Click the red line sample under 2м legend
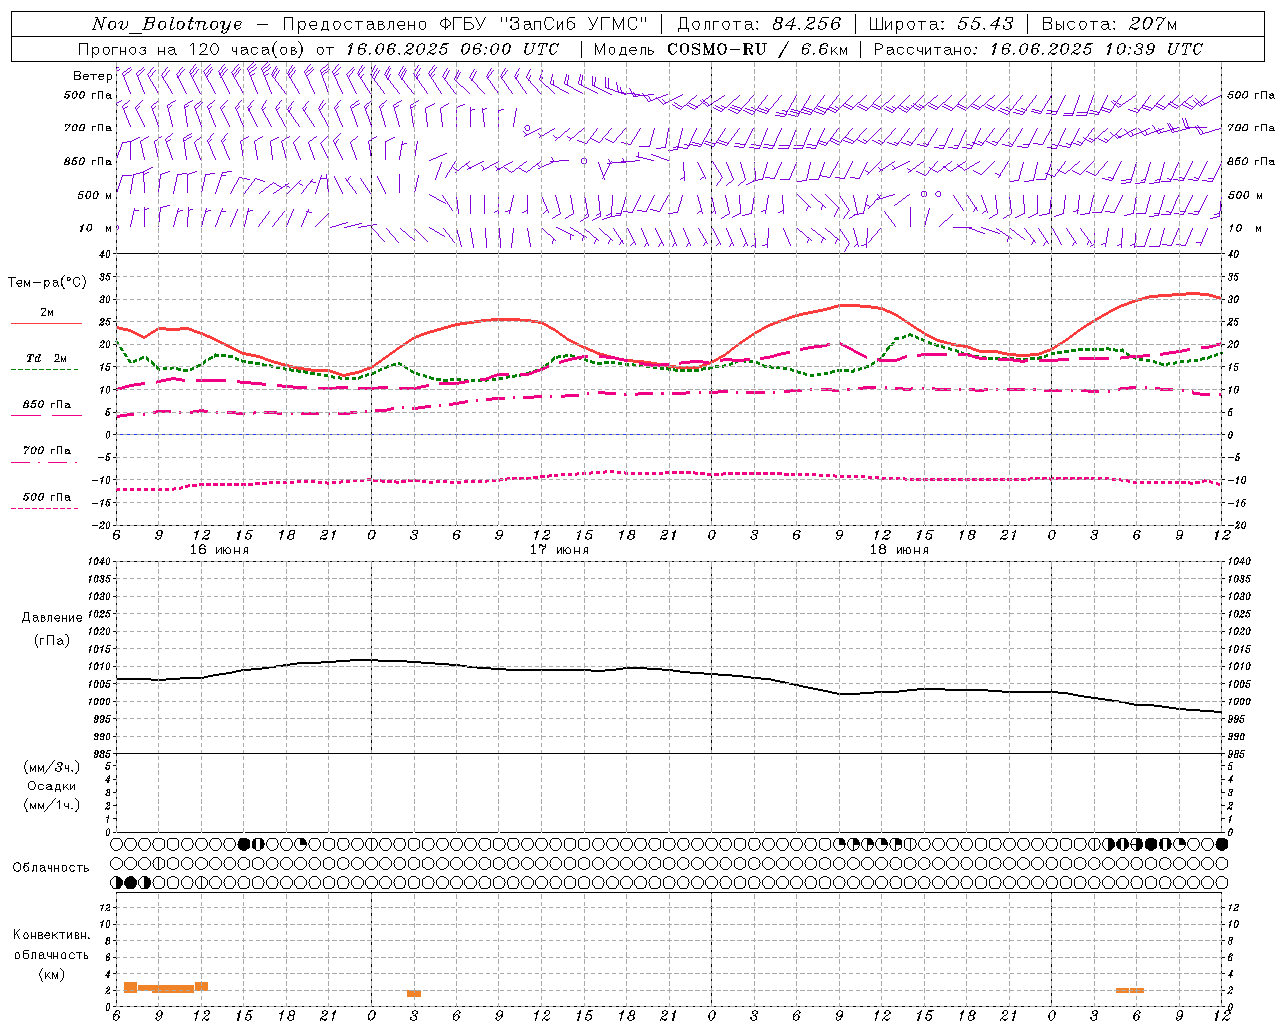 point(46,324)
